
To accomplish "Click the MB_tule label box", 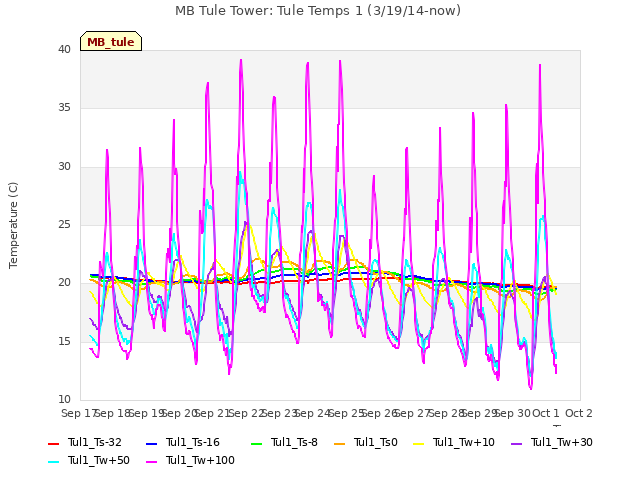I will point(111,41).
